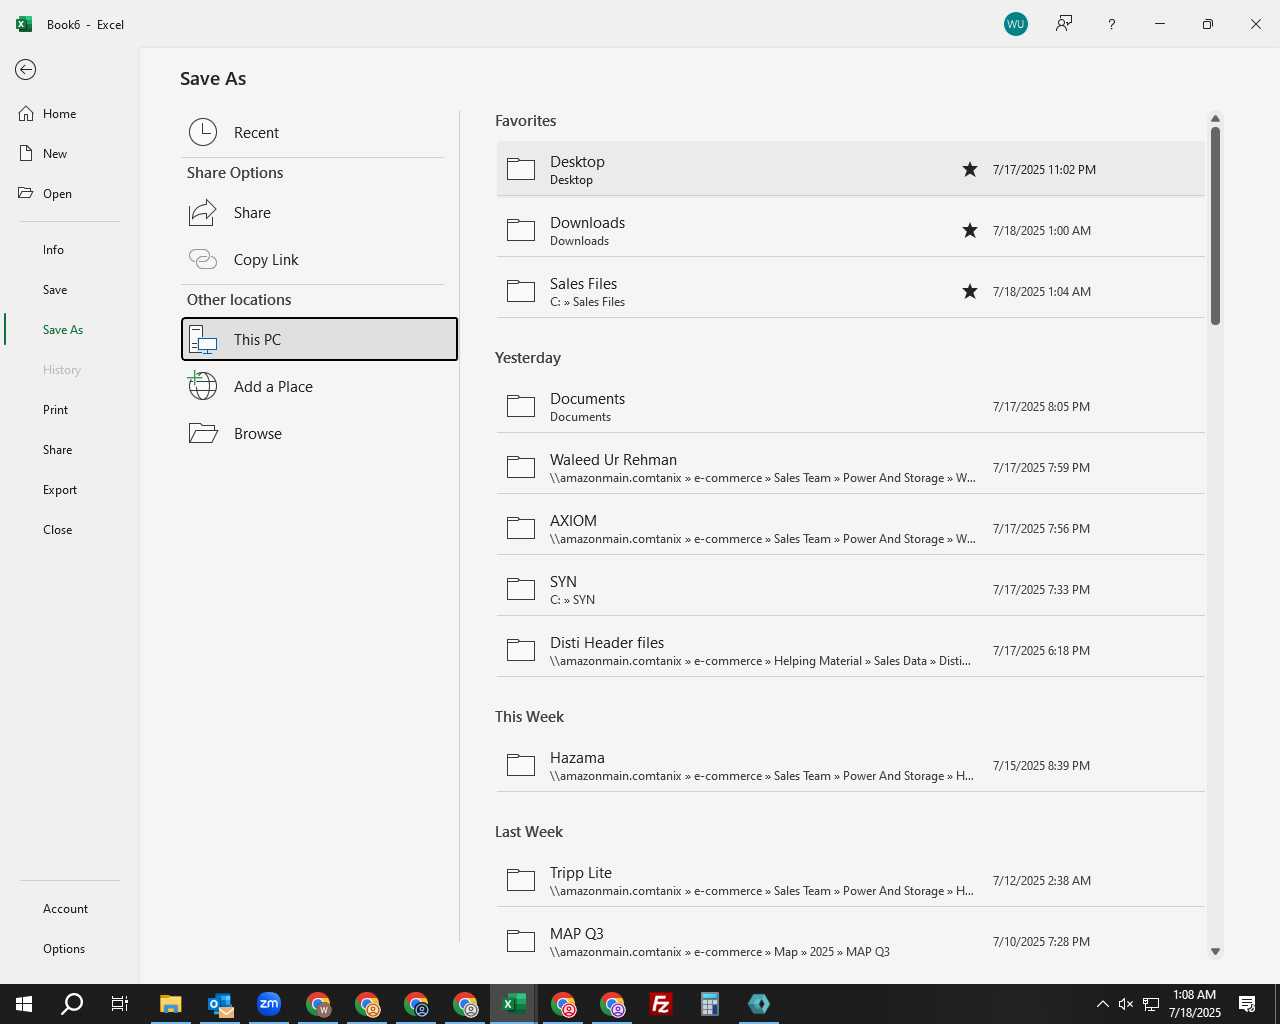Open the Disti Header files folder
1280x1024 pixels.
pyautogui.click(x=850, y=650)
